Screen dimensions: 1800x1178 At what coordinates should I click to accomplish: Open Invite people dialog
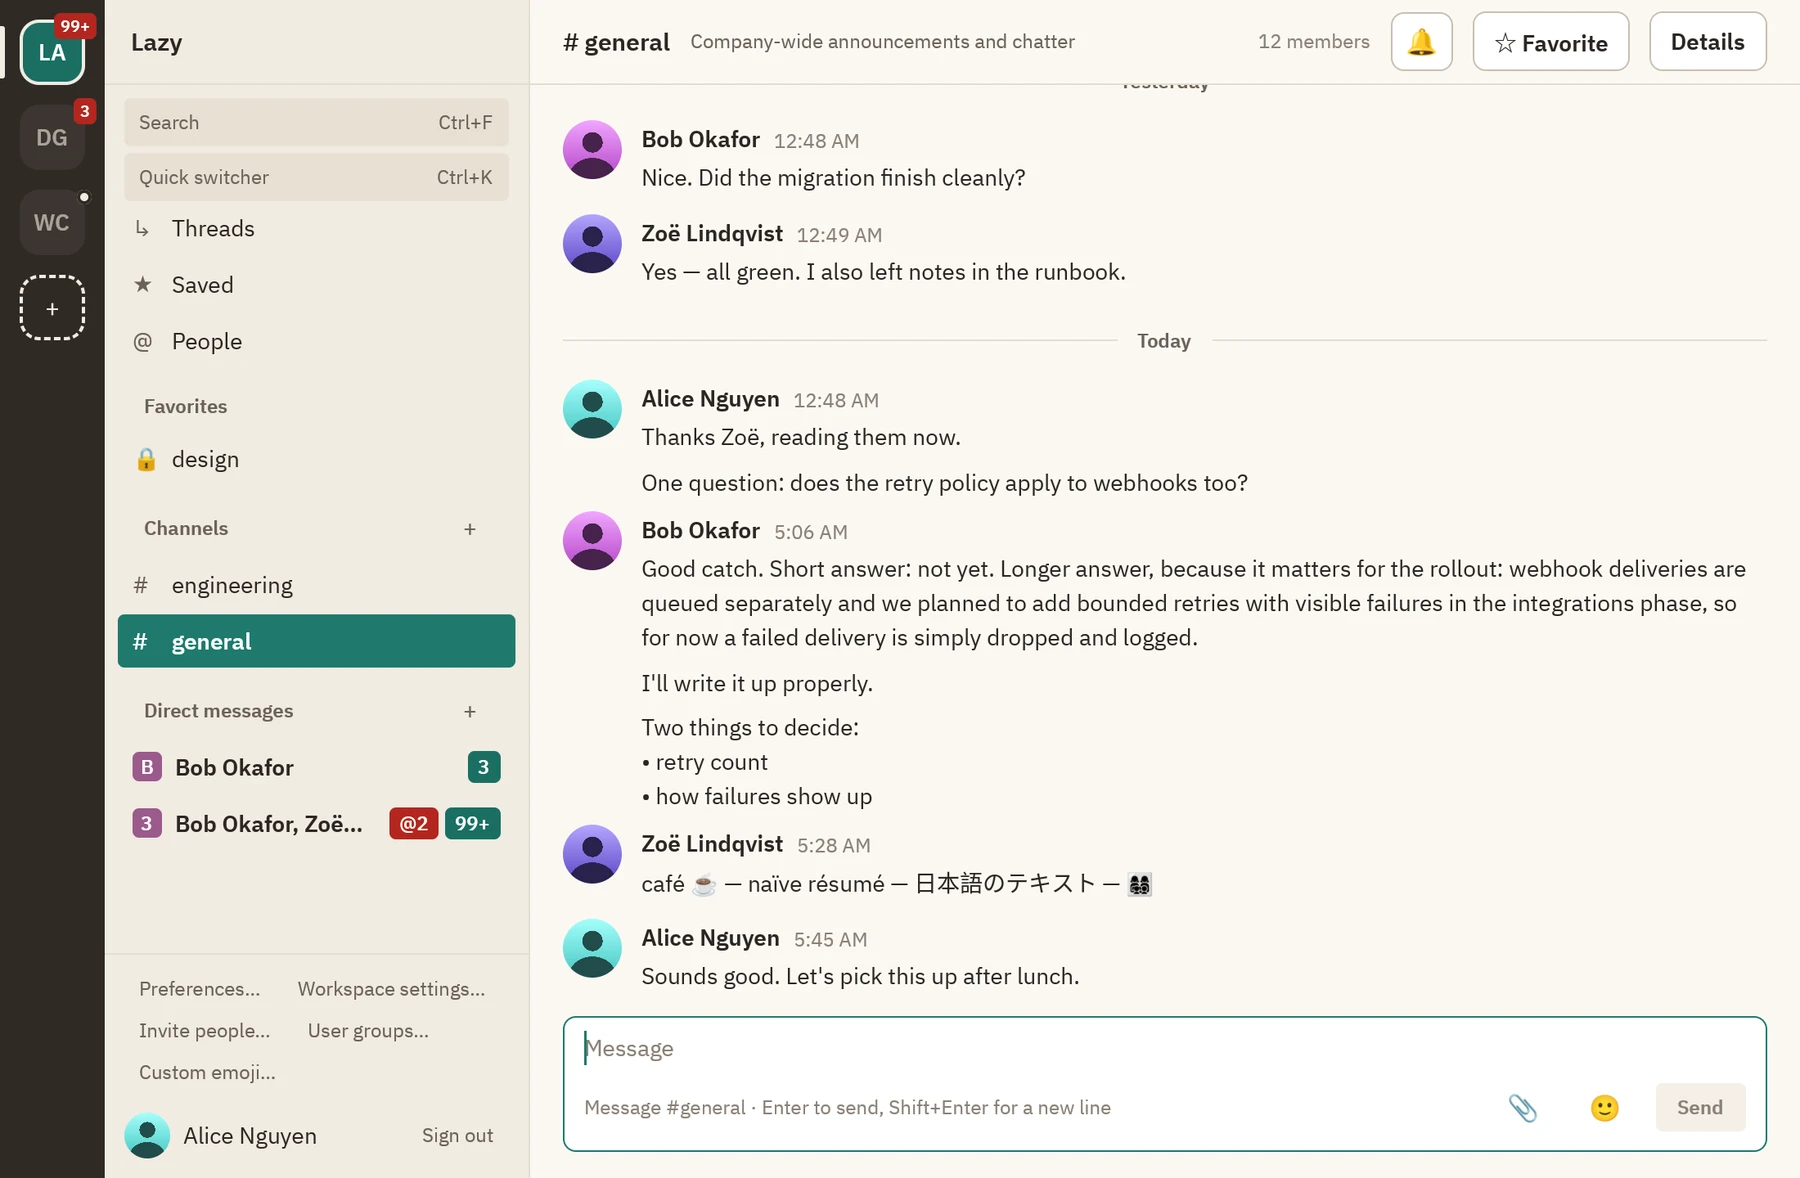tap(204, 1031)
